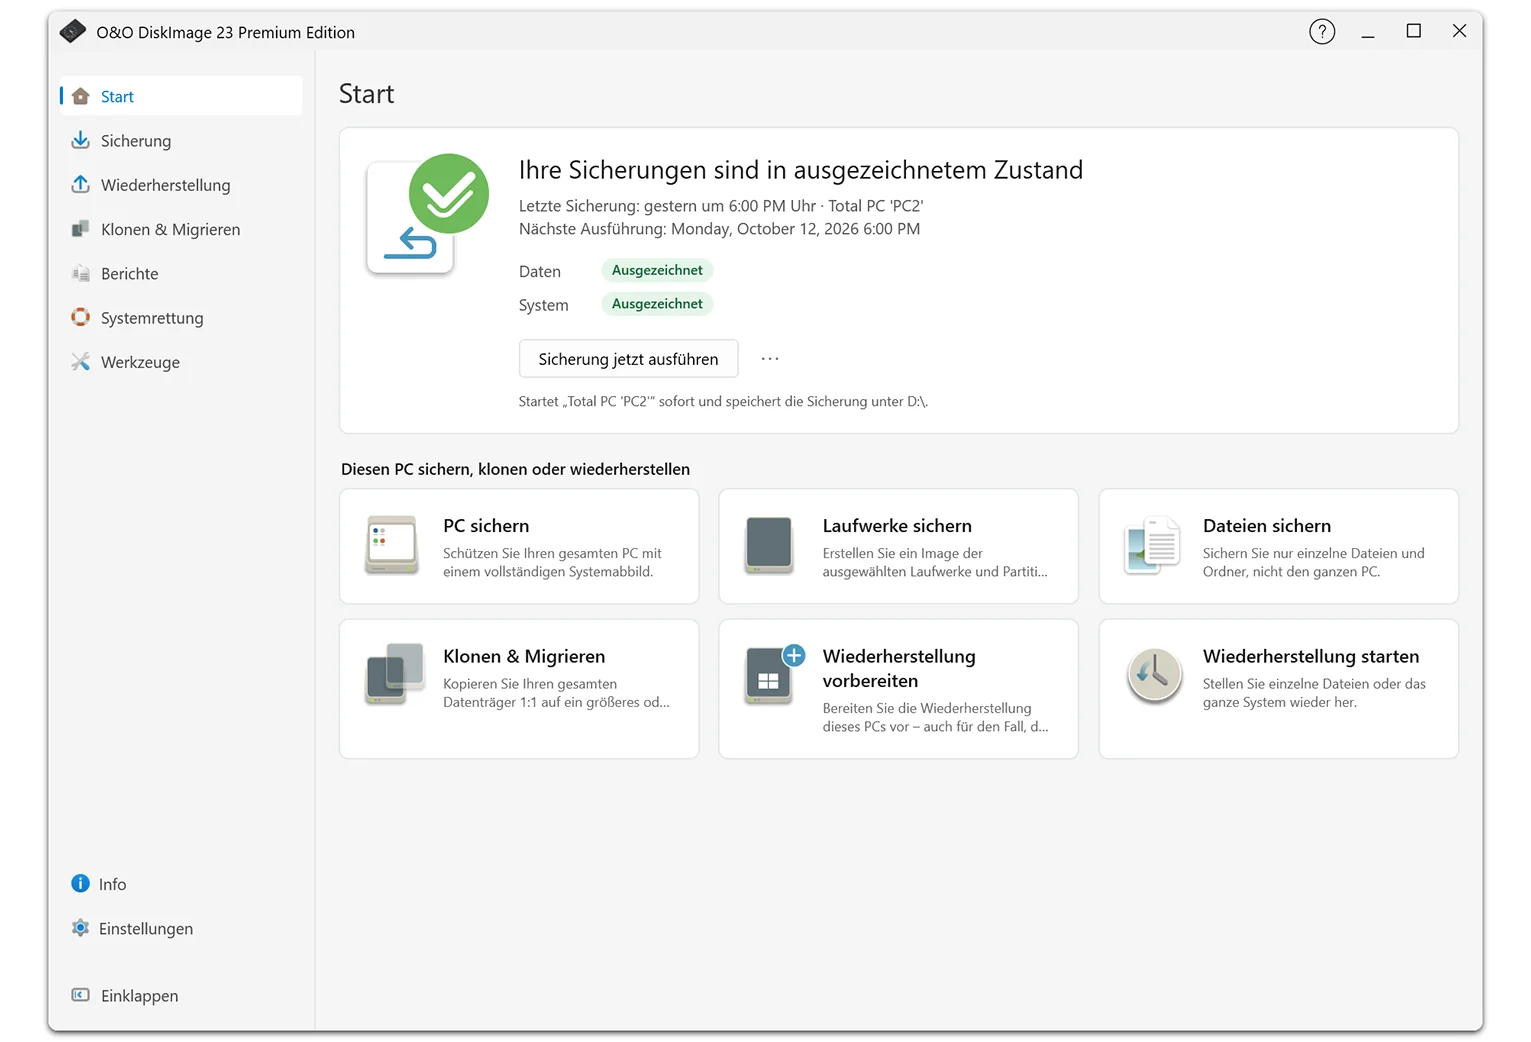The width and height of the screenshot is (1531, 1042).
Task: Click the Sicherung download arrow icon
Action: tap(81, 140)
